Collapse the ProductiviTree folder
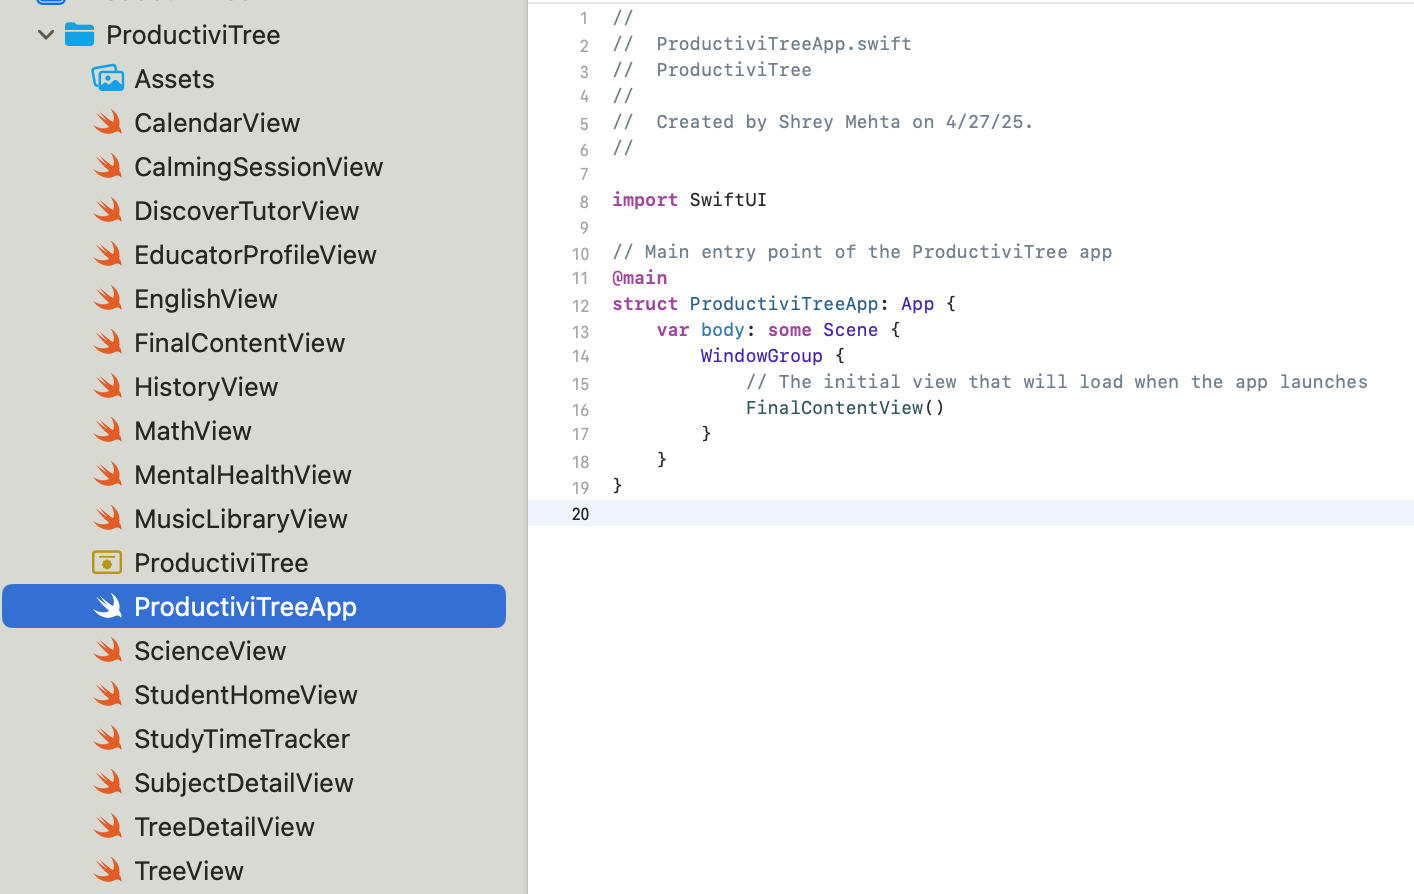 [x=46, y=34]
